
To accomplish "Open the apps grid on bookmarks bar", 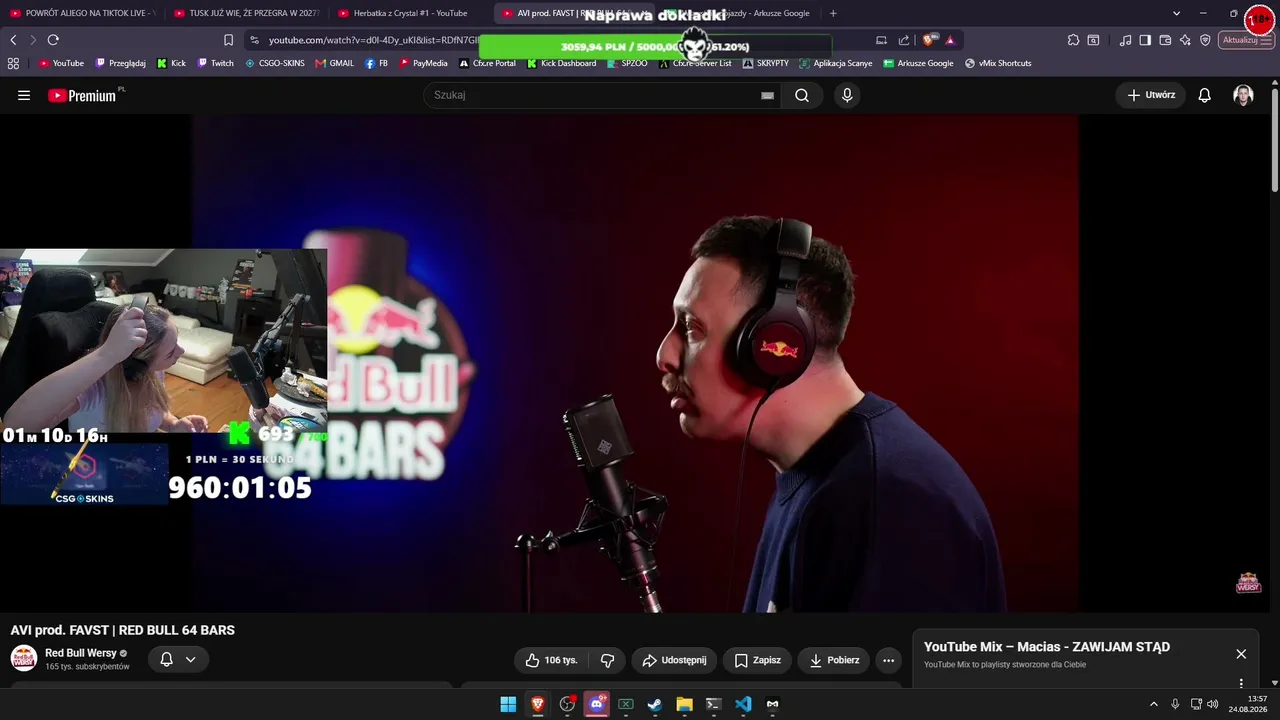I will (13, 63).
